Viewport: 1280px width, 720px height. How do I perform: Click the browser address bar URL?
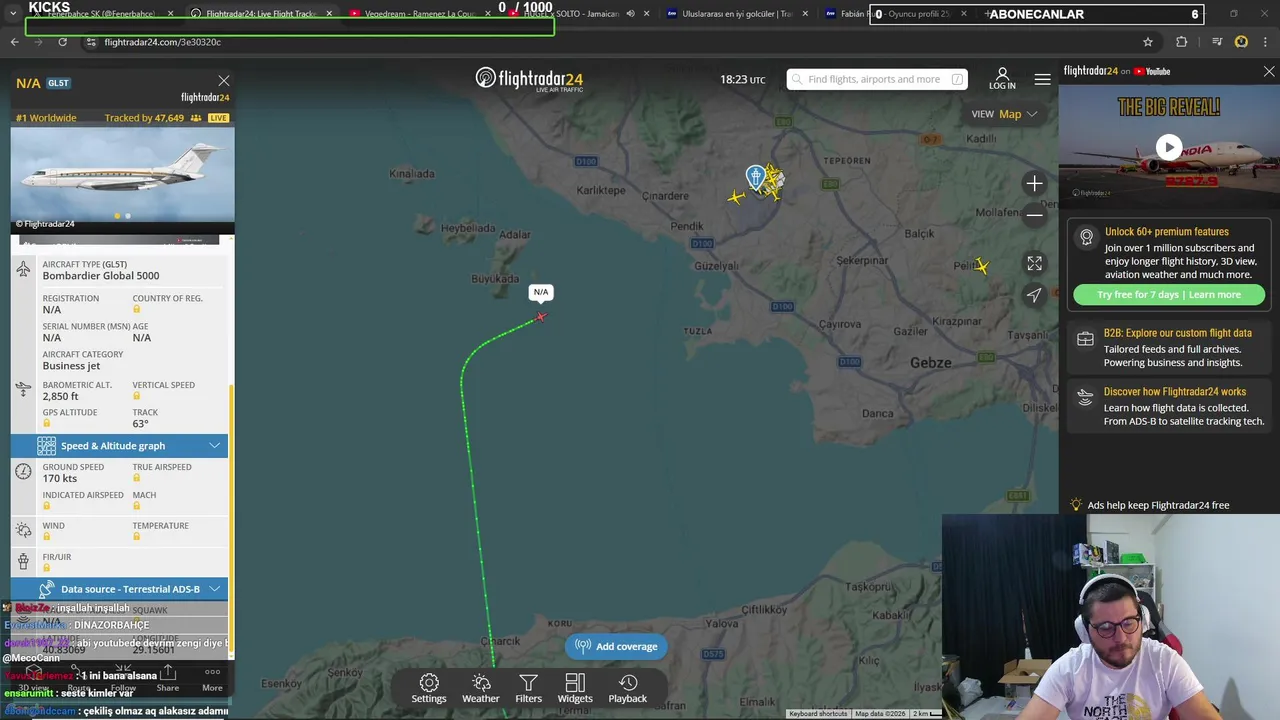point(162,42)
